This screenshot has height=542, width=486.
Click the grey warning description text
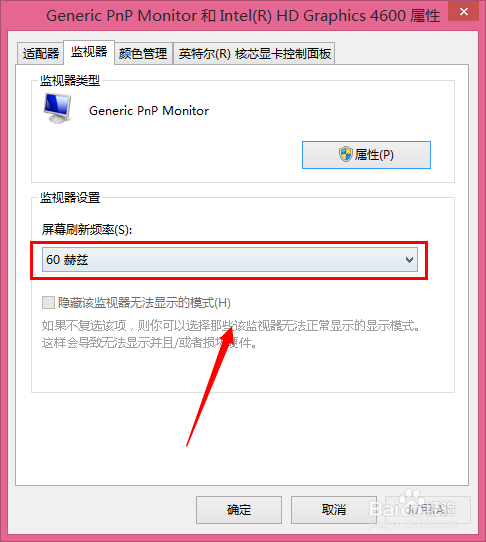click(x=231, y=334)
